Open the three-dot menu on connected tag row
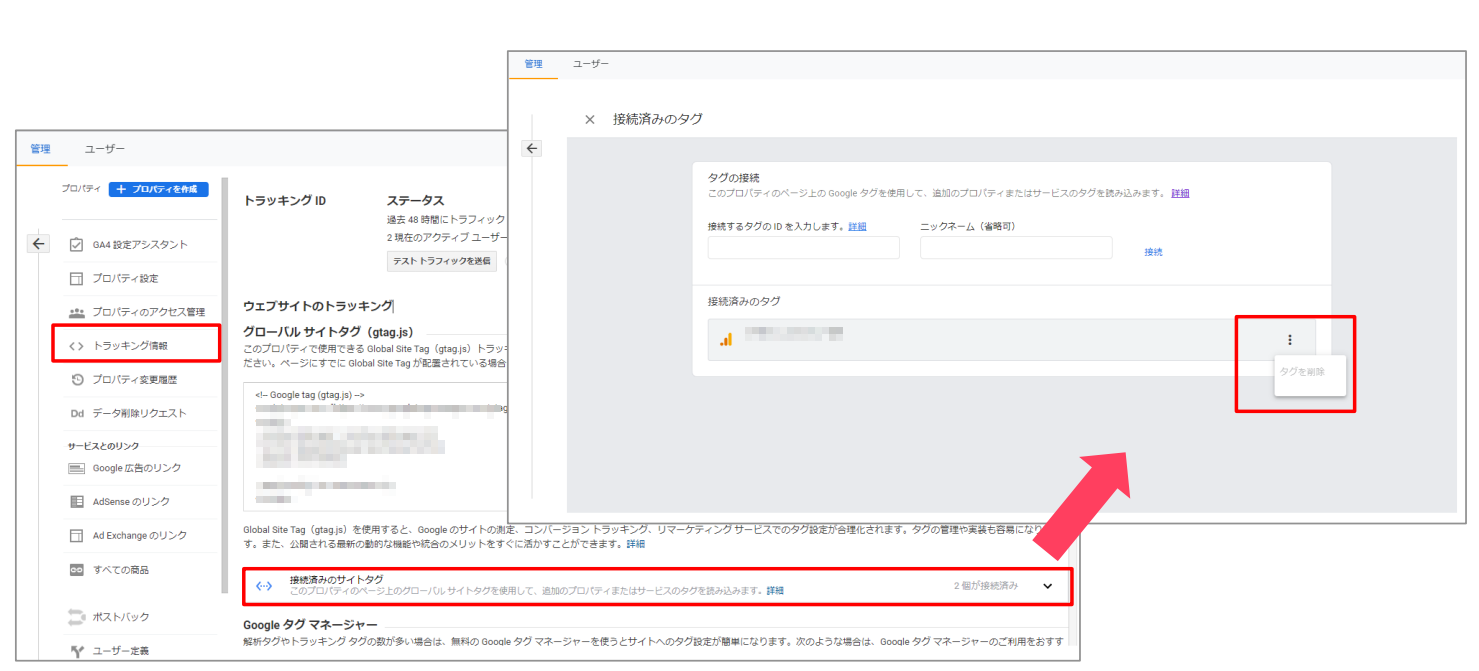Viewport: 1479px width, 671px height. click(1290, 340)
